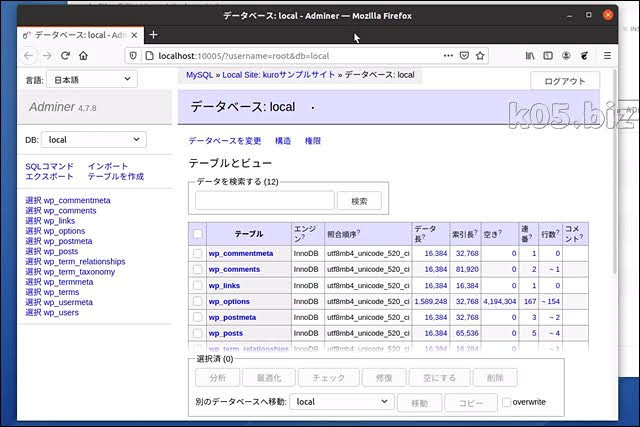640x427 pixels.
Task: Click the 分析 analyze button
Action: coord(218,378)
